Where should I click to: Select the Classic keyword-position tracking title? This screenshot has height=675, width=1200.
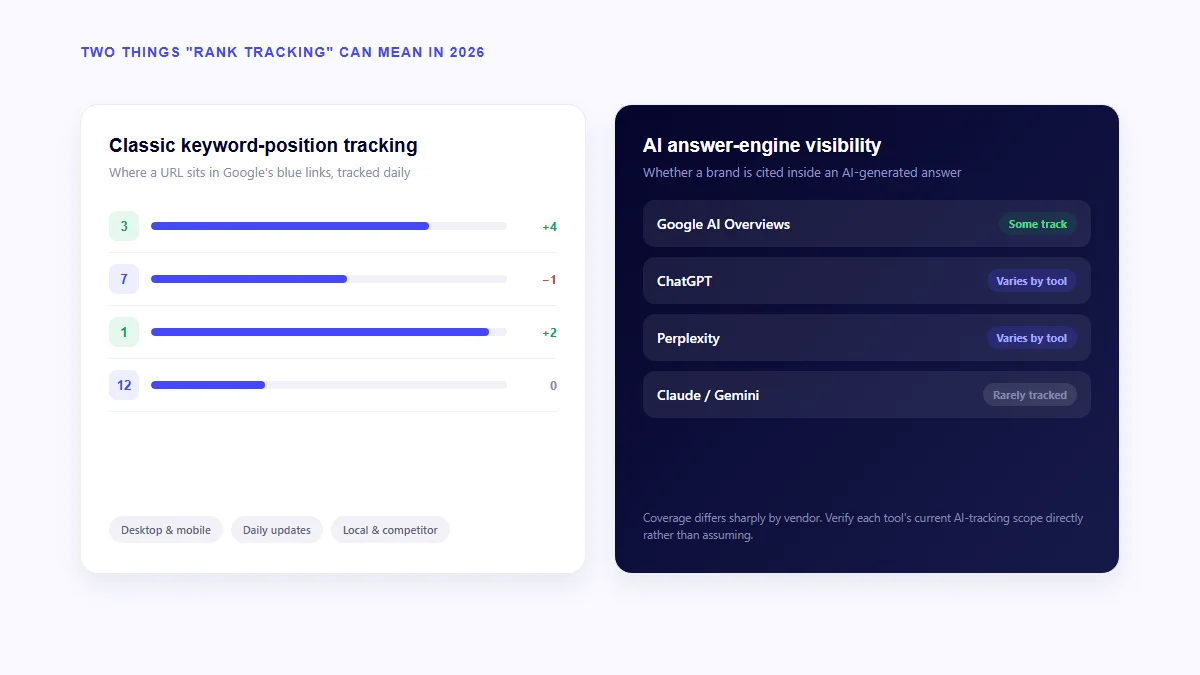click(263, 145)
